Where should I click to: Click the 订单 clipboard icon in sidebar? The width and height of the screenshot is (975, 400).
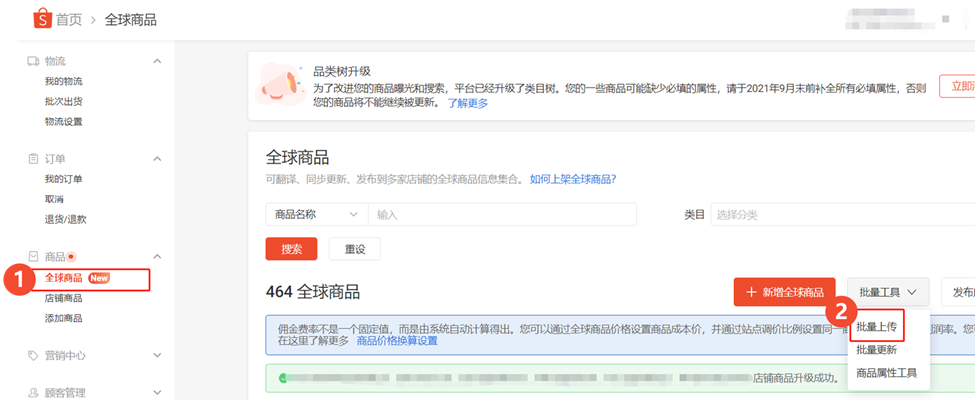point(33,159)
